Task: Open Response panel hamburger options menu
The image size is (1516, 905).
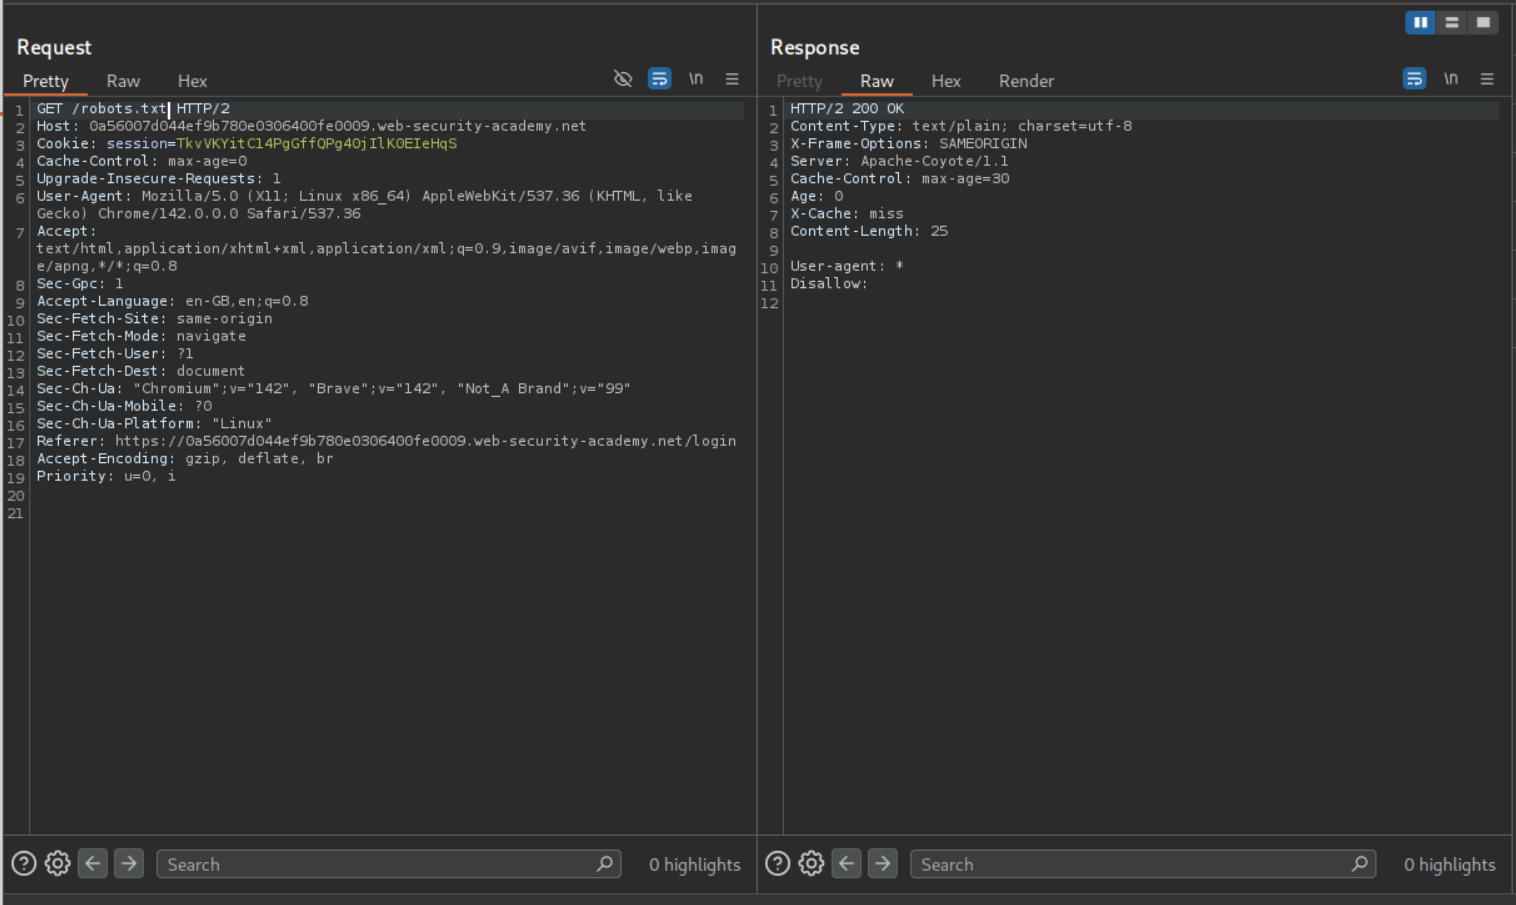Action: pyautogui.click(x=1487, y=79)
